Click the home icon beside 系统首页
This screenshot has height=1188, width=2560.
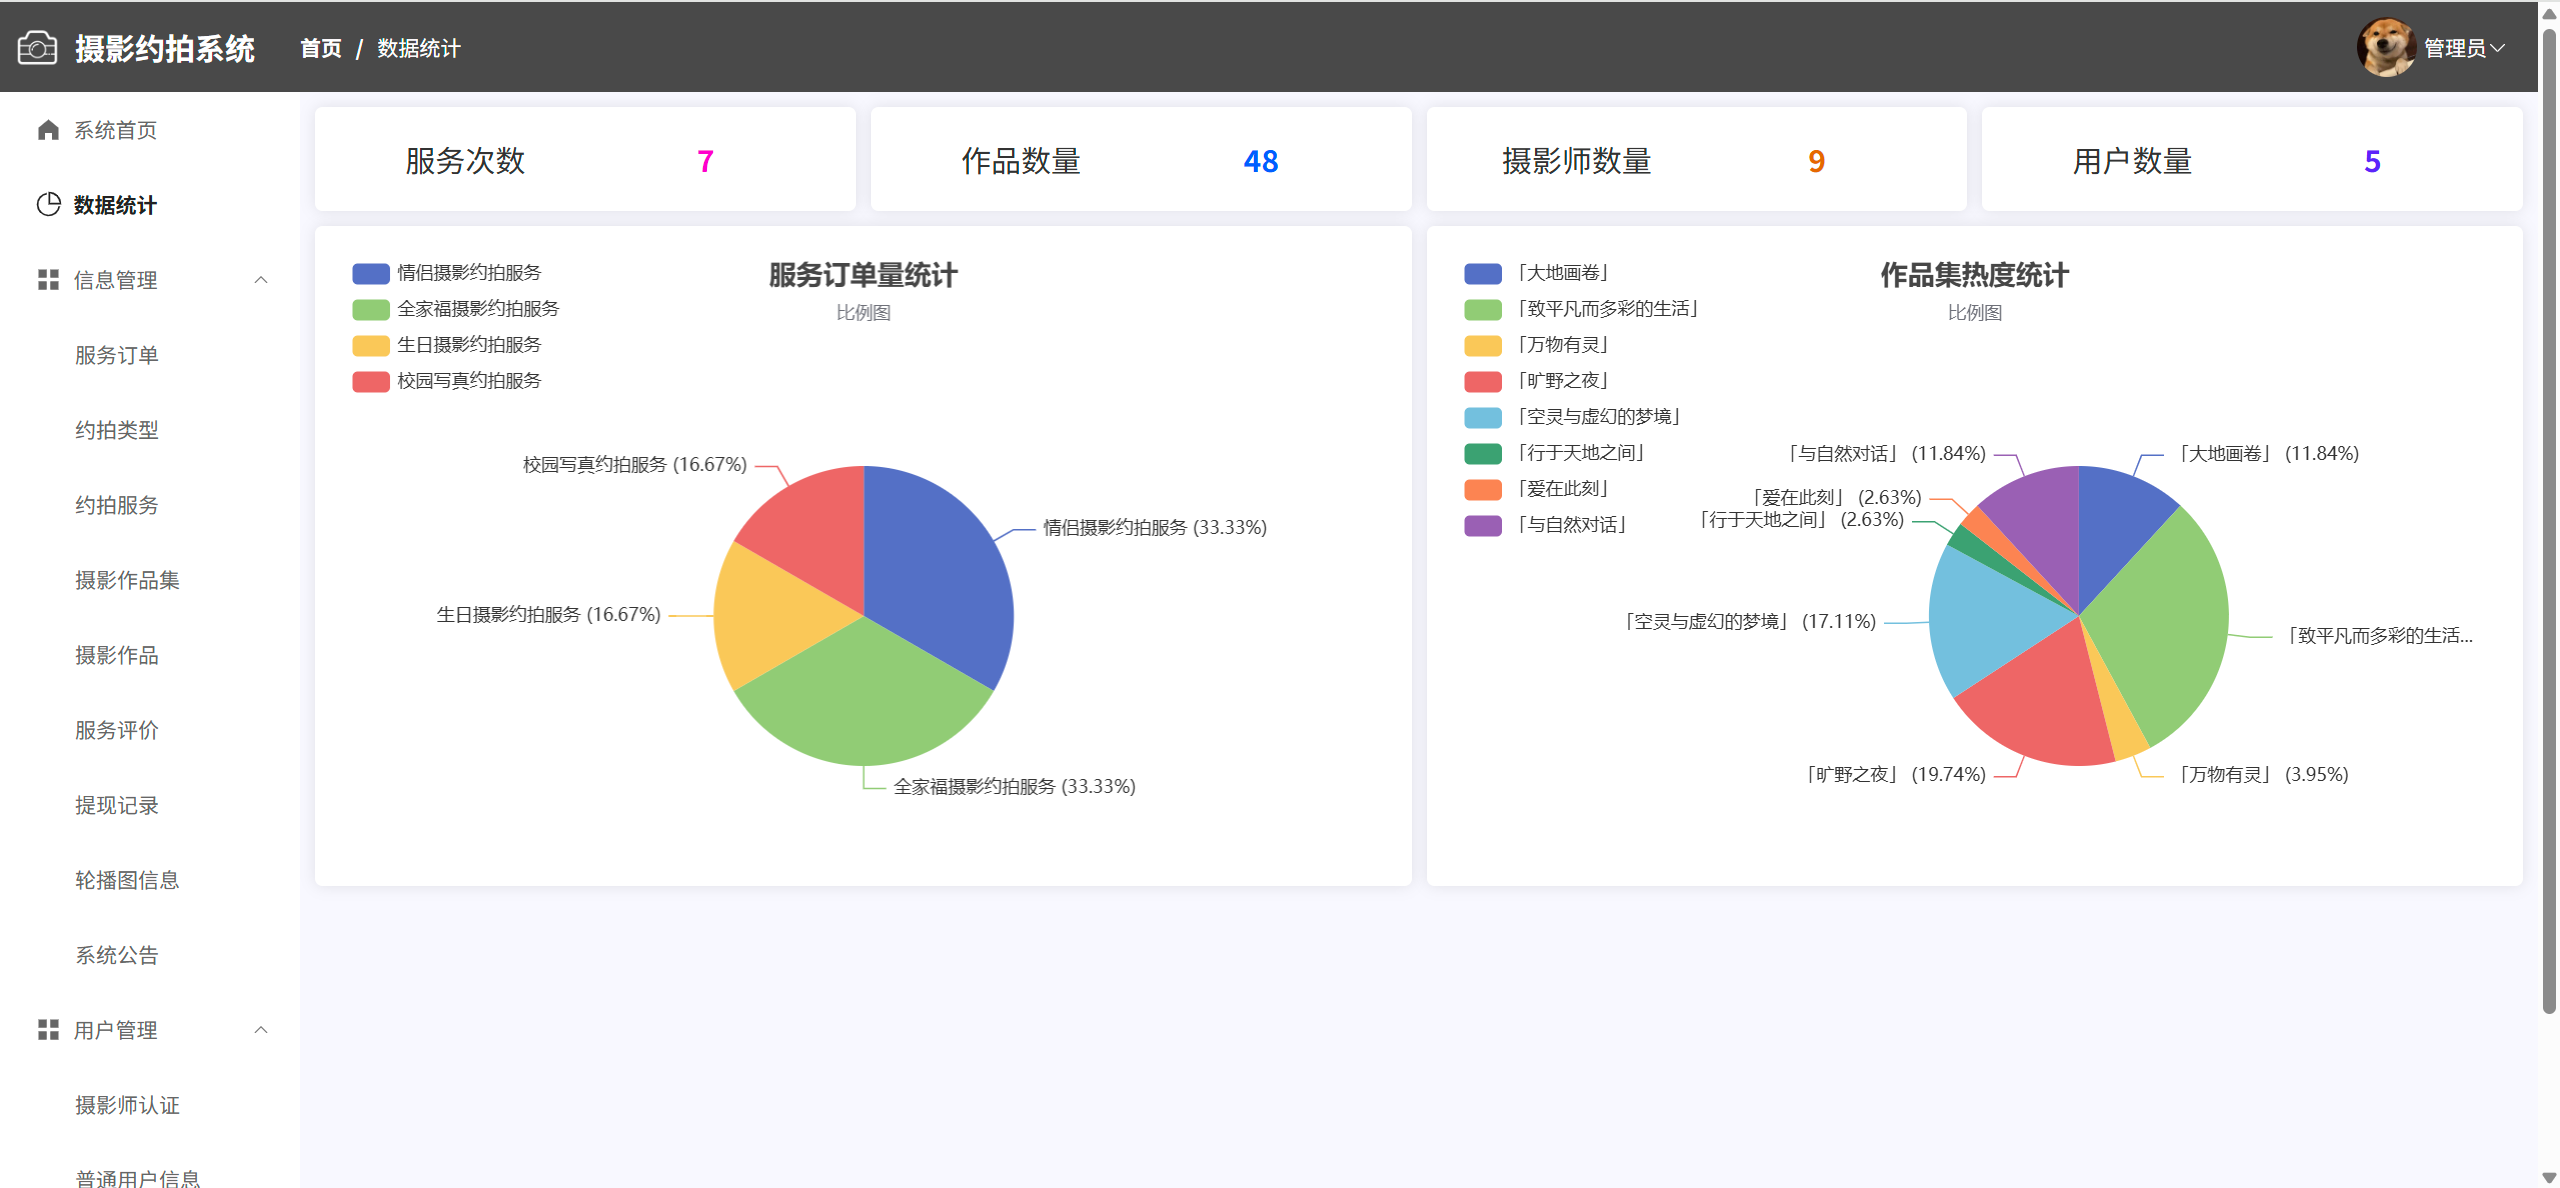click(x=48, y=130)
